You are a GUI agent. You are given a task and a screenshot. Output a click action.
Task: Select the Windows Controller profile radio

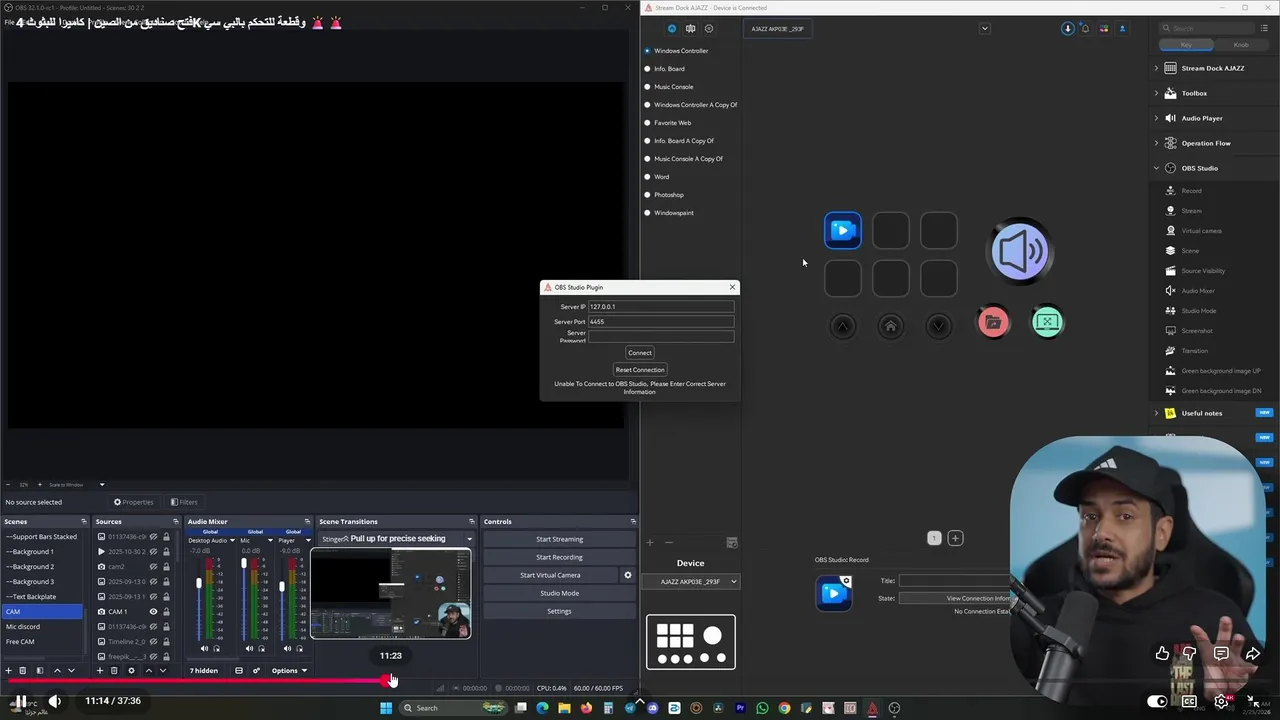(x=647, y=51)
